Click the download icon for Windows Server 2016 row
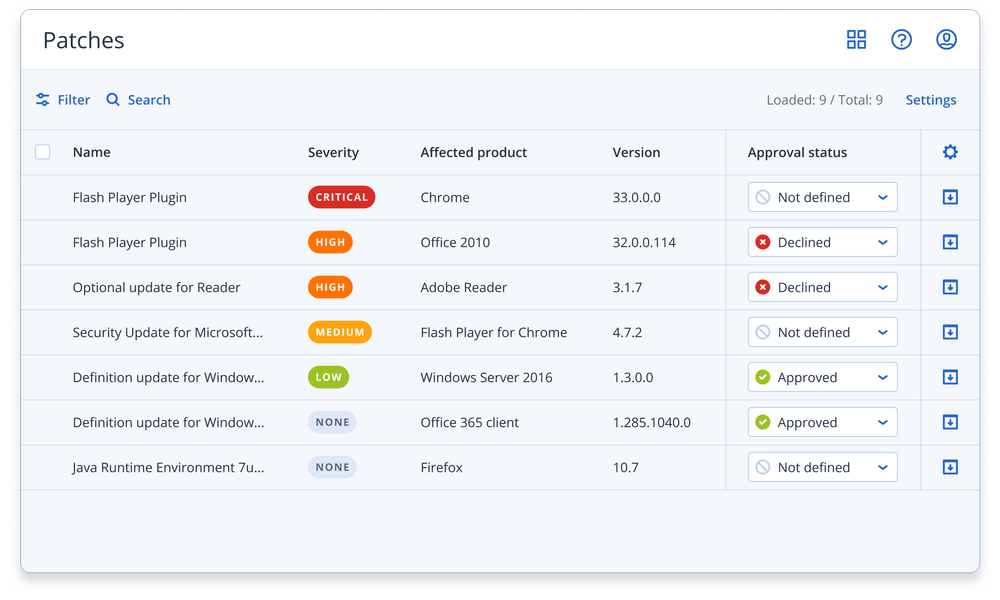Viewport: 1000px width, 600px height. point(950,377)
